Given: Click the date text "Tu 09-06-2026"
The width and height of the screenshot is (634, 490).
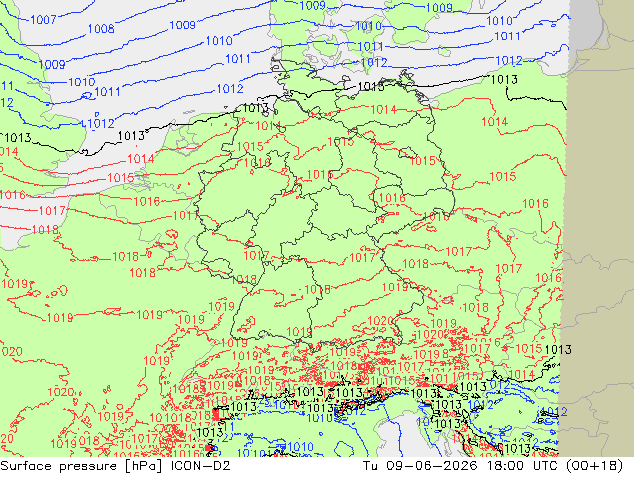Looking at the screenshot, I should (x=420, y=466).
